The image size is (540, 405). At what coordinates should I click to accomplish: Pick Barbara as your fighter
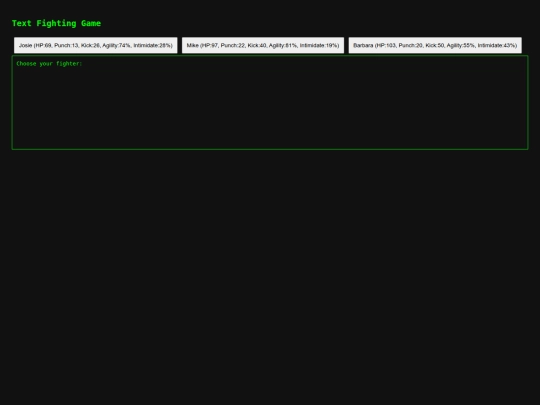pyautogui.click(x=435, y=45)
